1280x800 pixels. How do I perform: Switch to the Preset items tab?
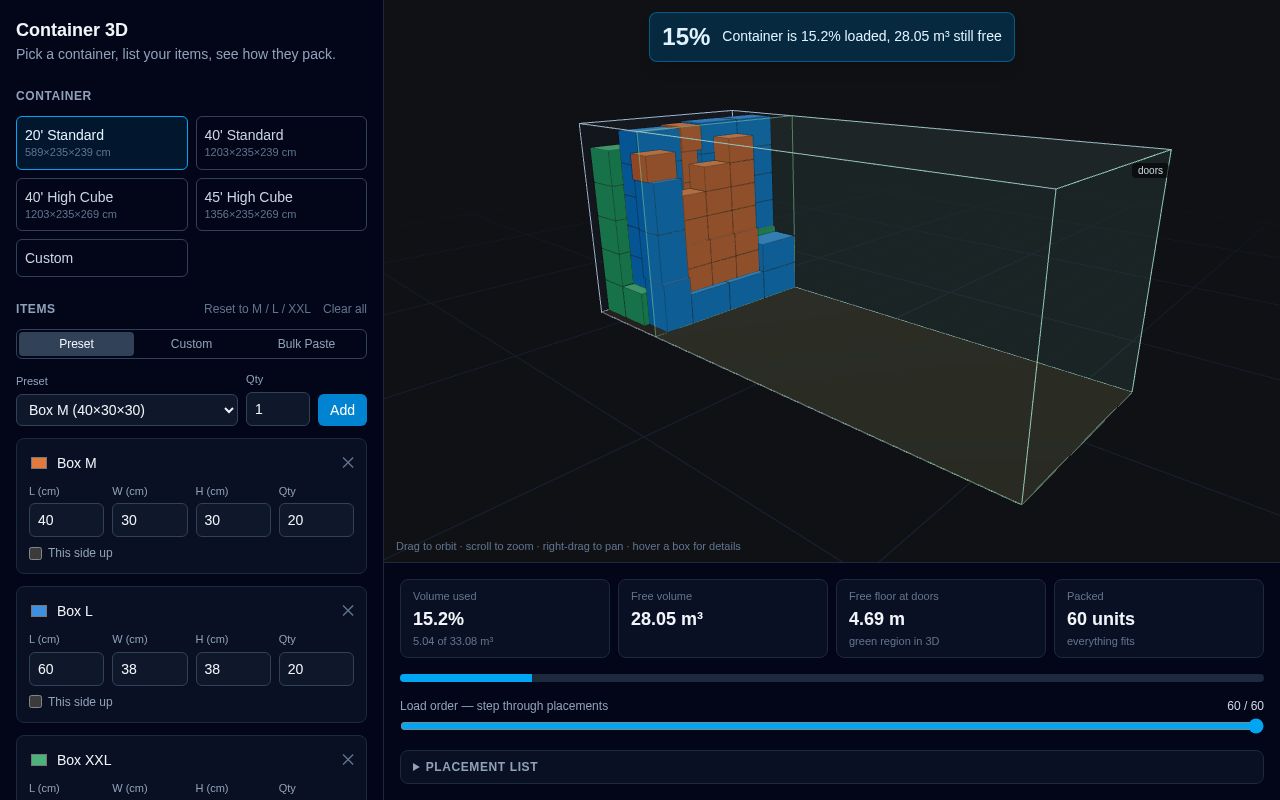(76, 344)
